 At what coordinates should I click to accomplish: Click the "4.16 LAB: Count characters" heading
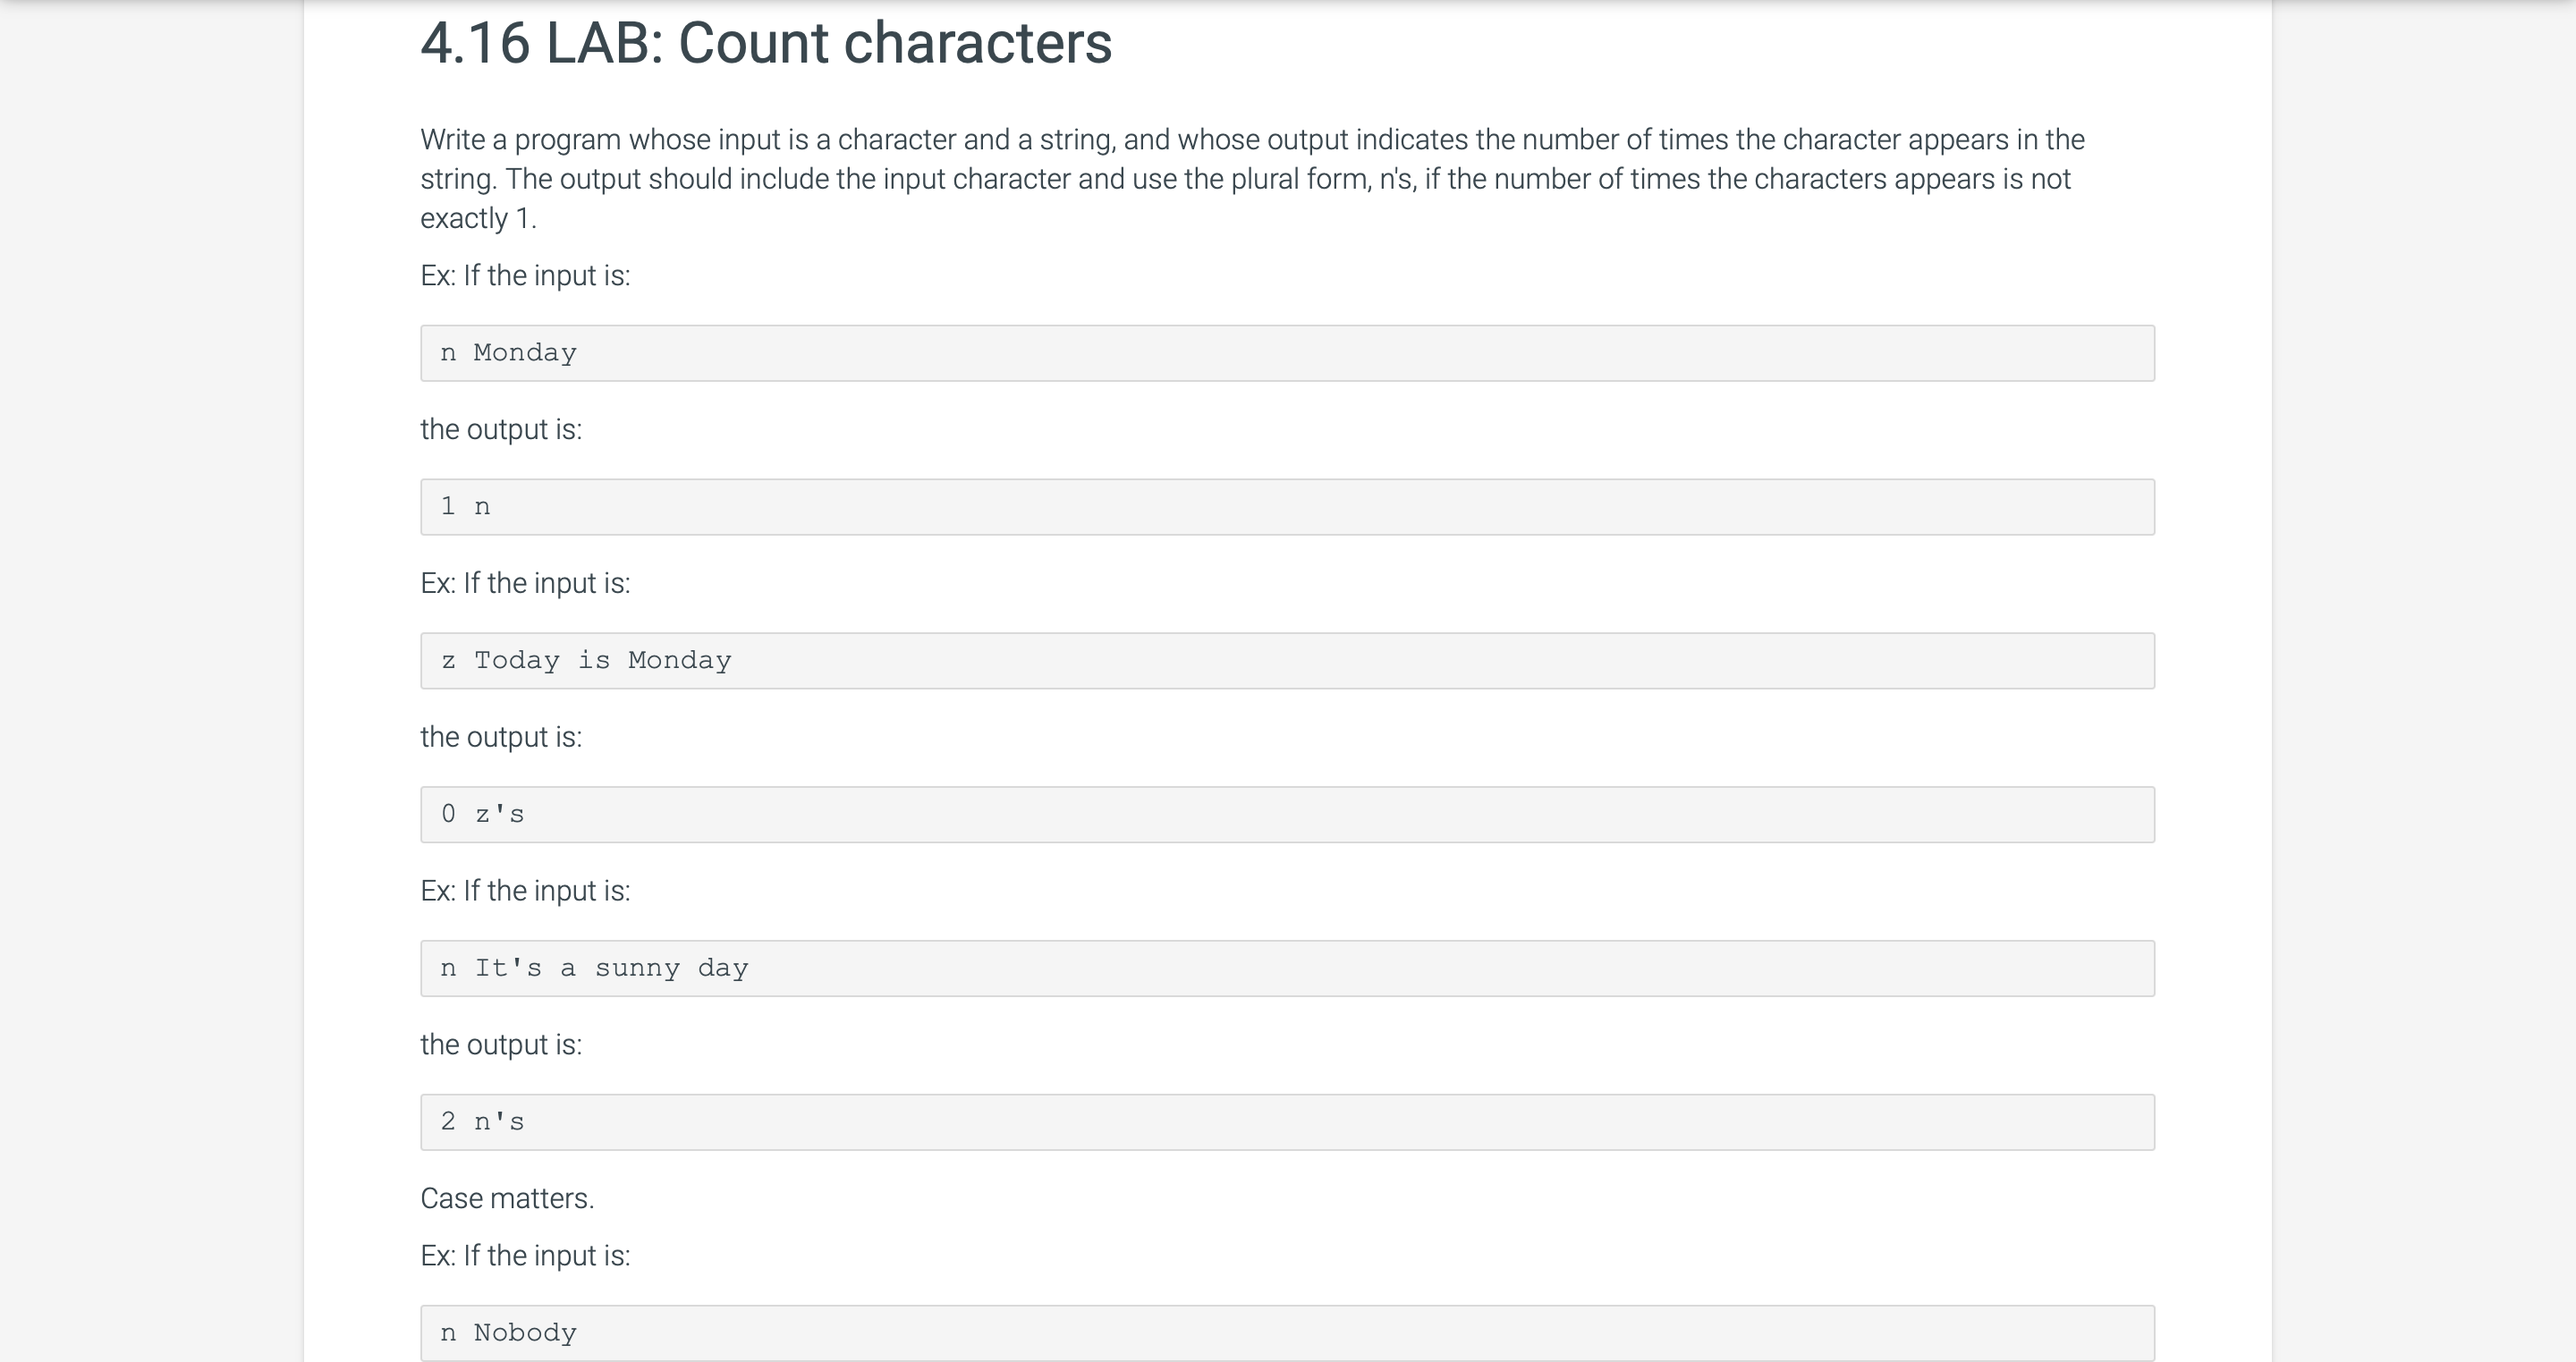[766, 44]
